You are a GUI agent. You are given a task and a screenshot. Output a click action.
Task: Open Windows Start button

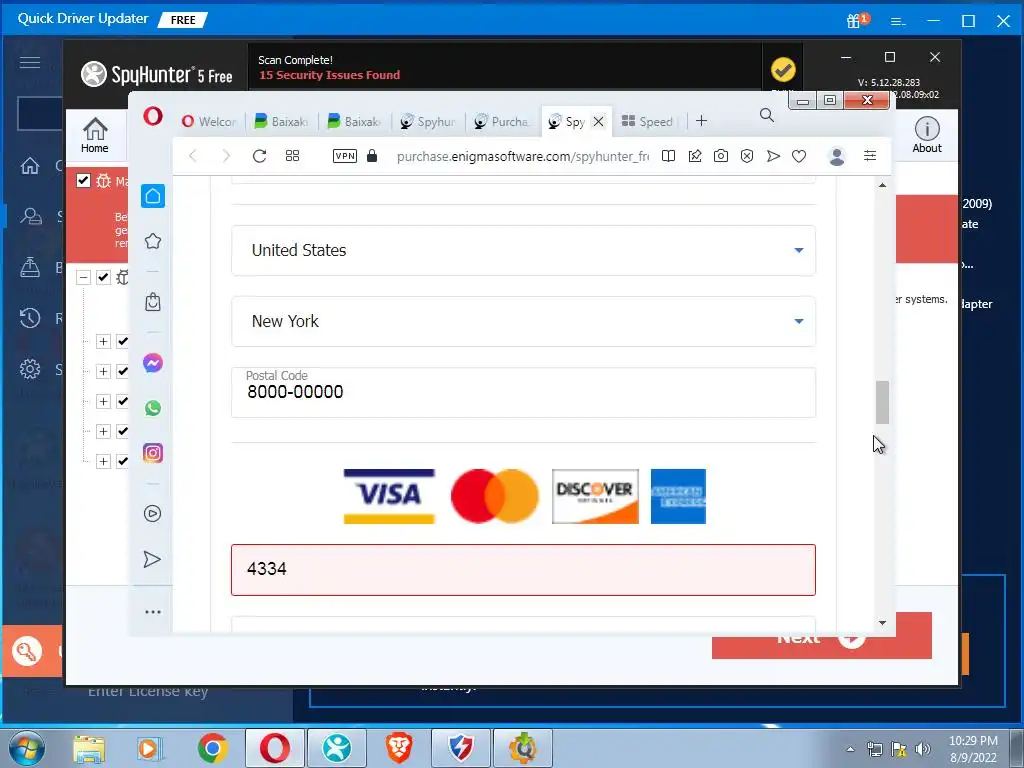27,748
